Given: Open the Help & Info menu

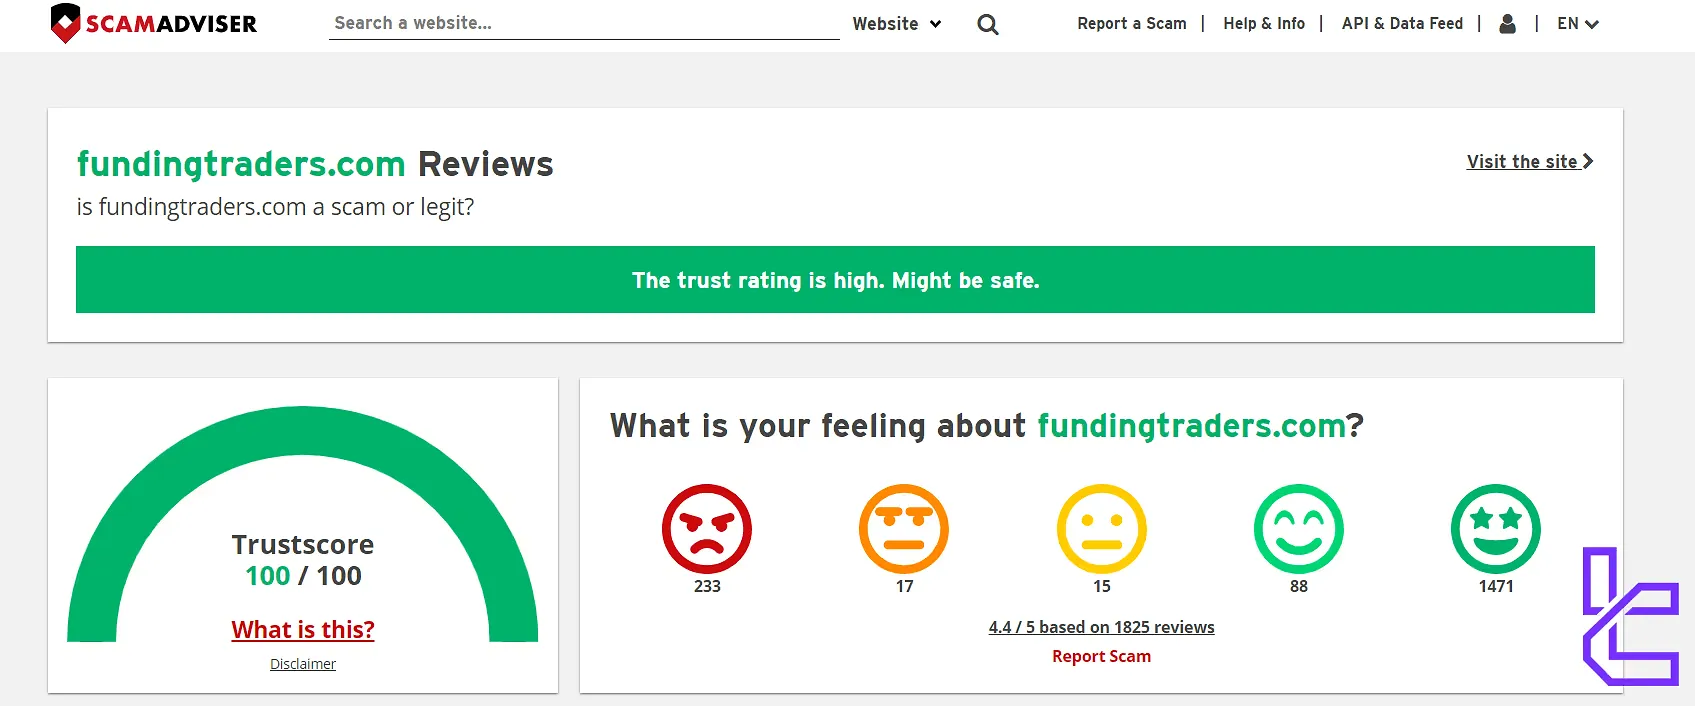Looking at the screenshot, I should [1263, 24].
